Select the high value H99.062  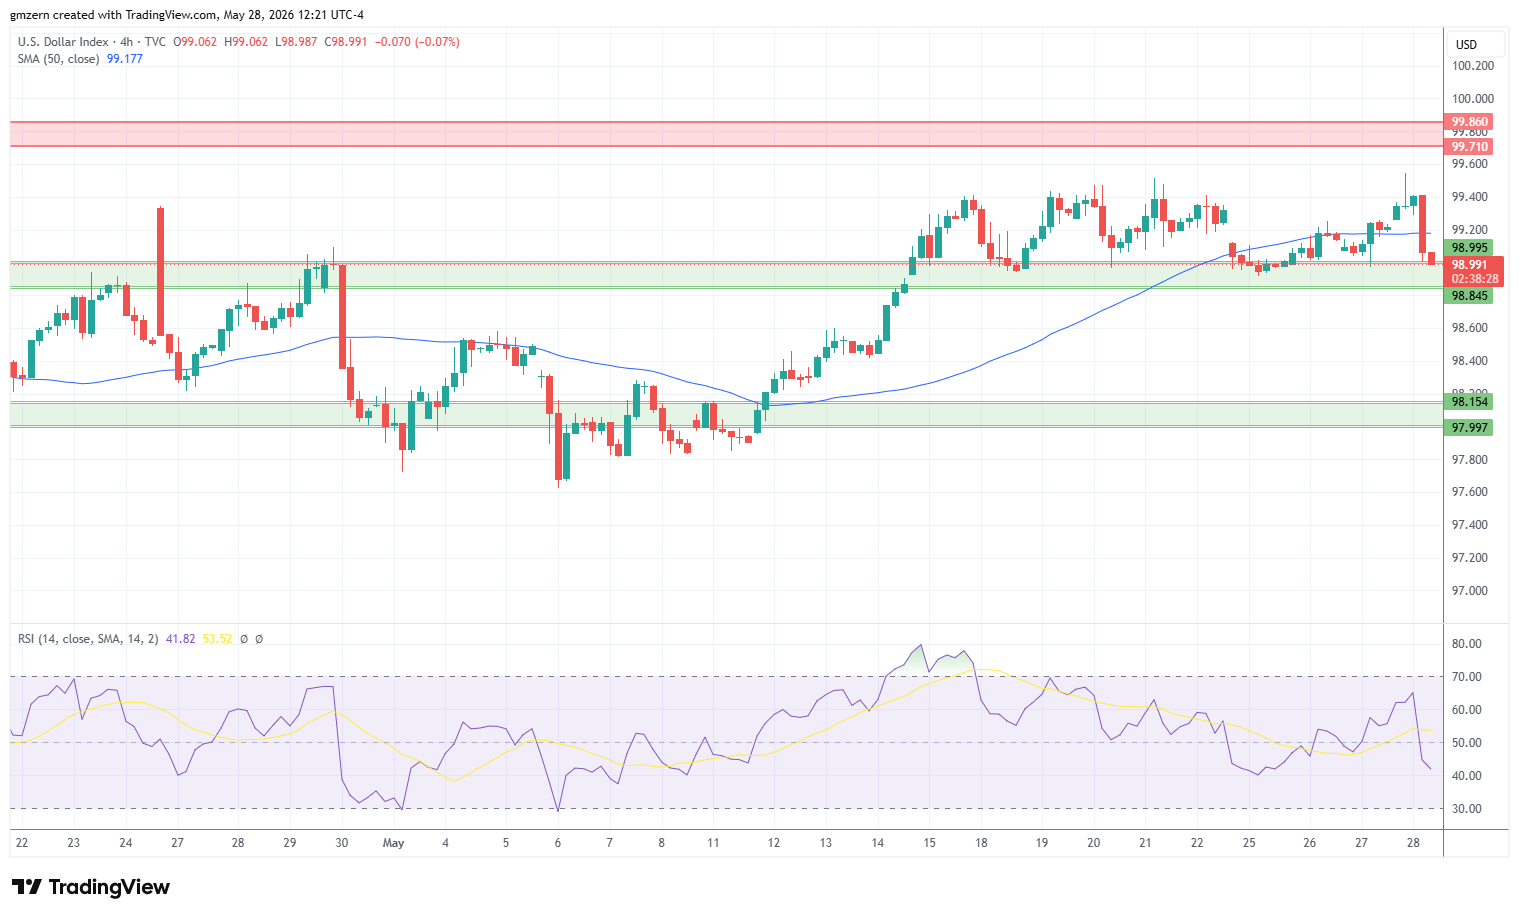(x=246, y=42)
